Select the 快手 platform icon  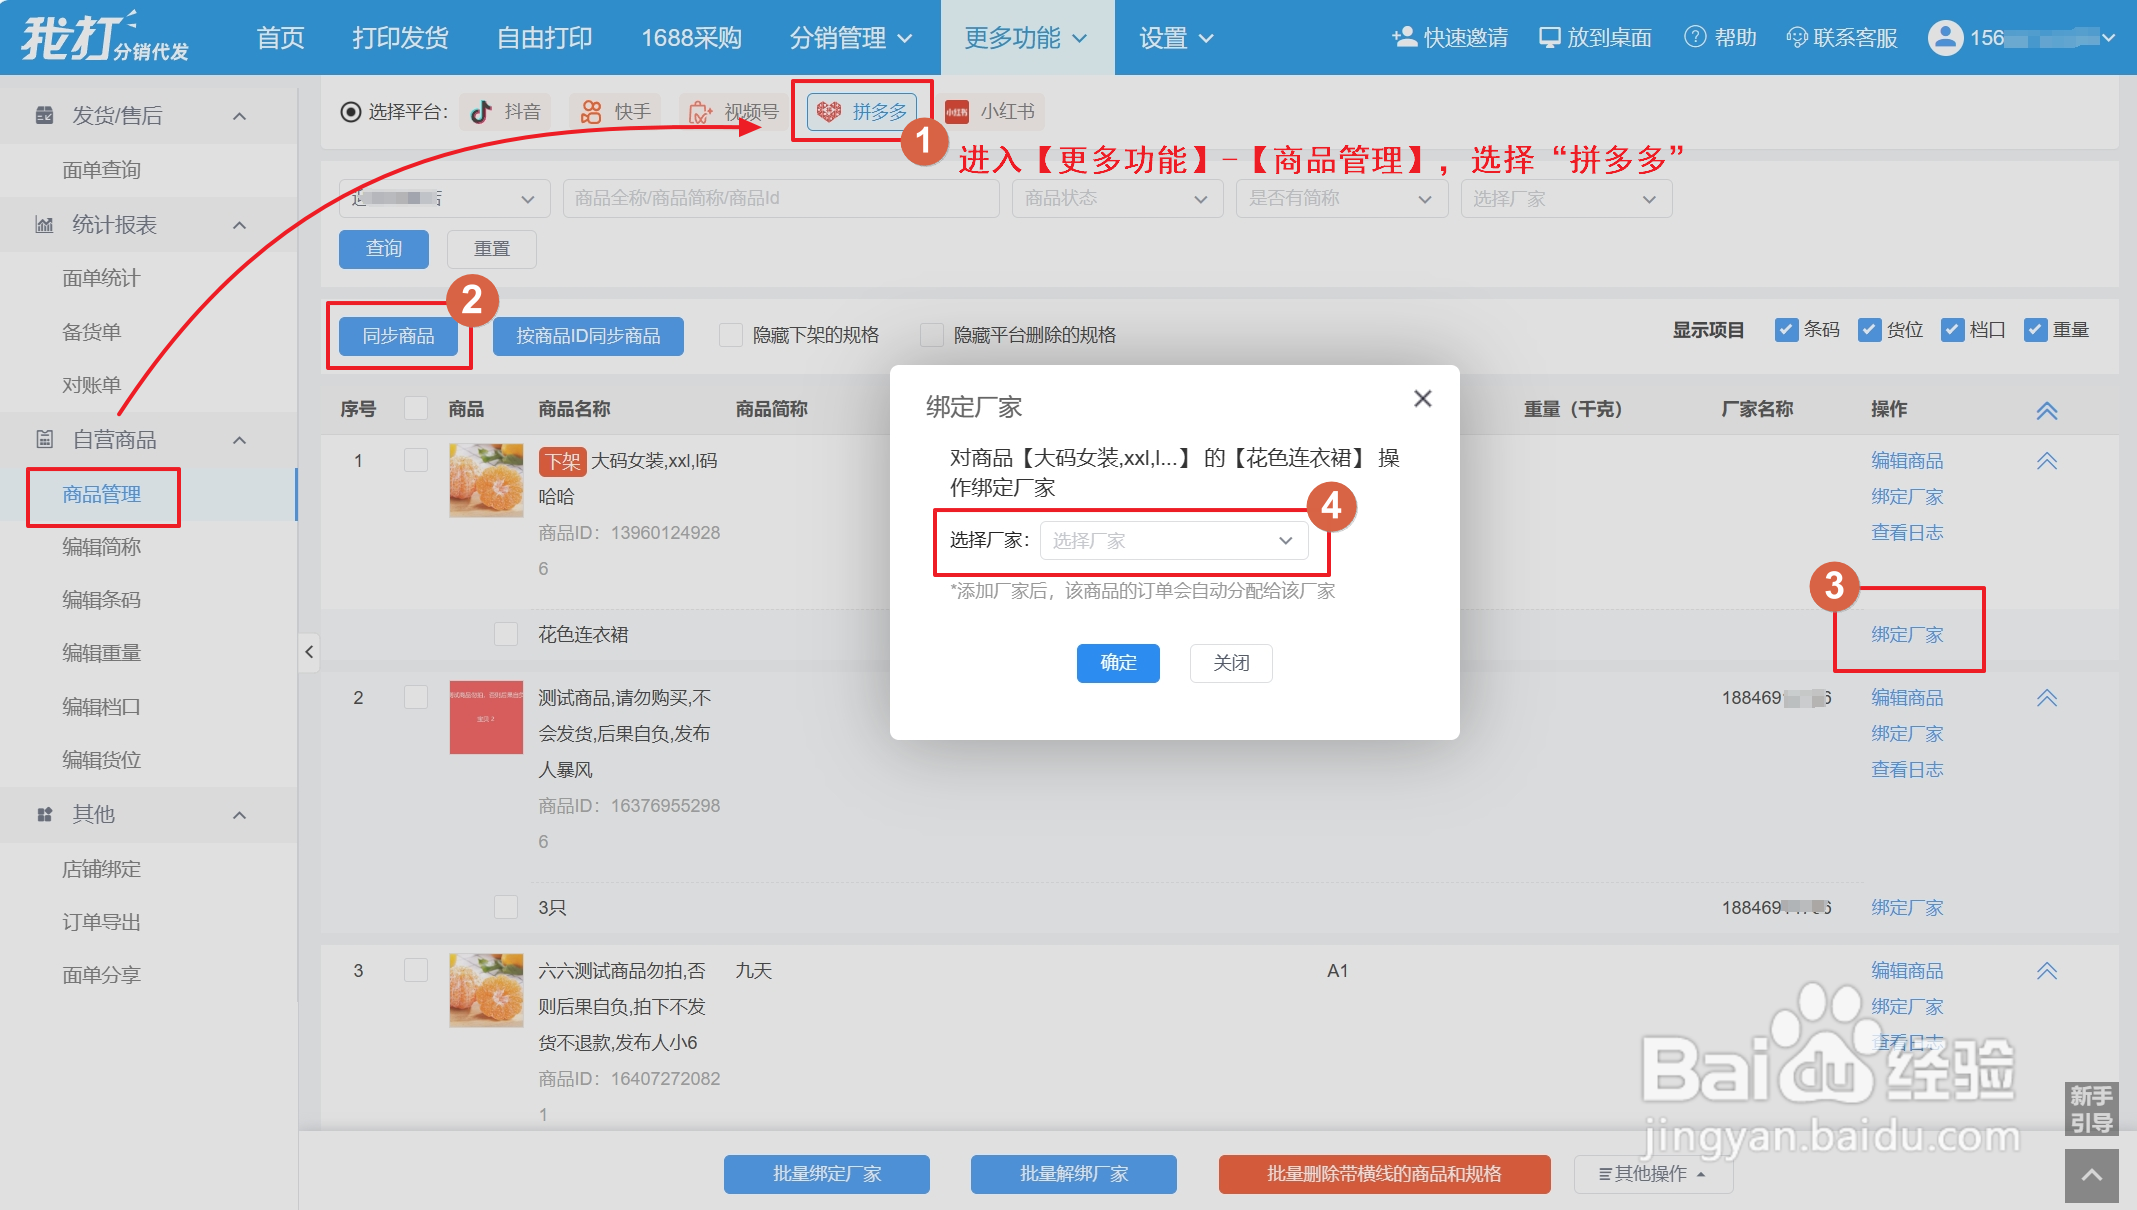[592, 111]
